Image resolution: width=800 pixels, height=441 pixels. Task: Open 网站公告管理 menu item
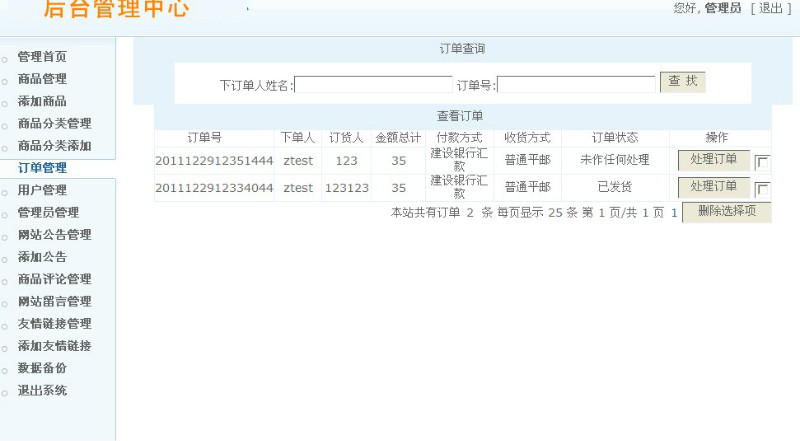(54, 235)
